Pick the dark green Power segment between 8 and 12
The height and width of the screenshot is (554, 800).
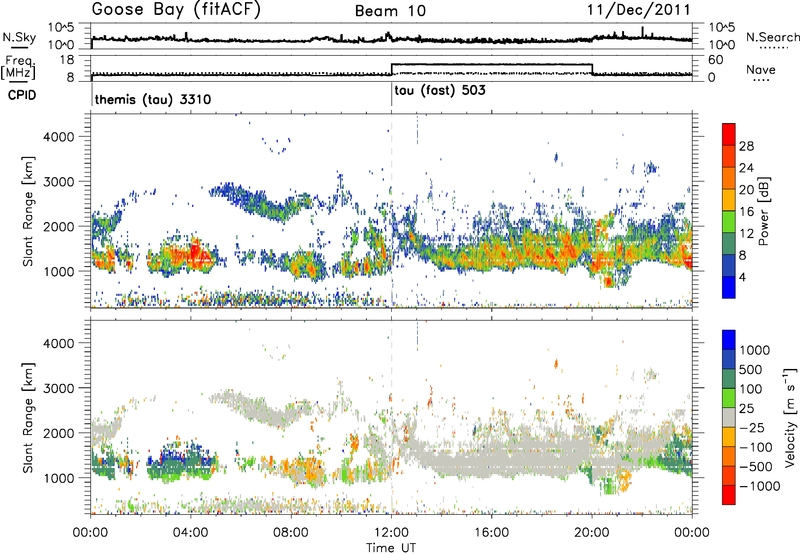[729, 244]
